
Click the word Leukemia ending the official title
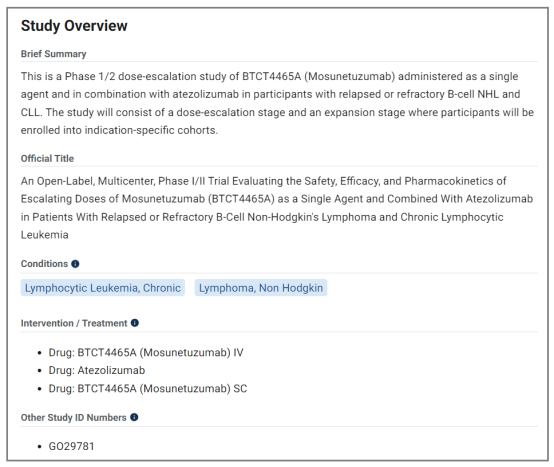pos(45,235)
